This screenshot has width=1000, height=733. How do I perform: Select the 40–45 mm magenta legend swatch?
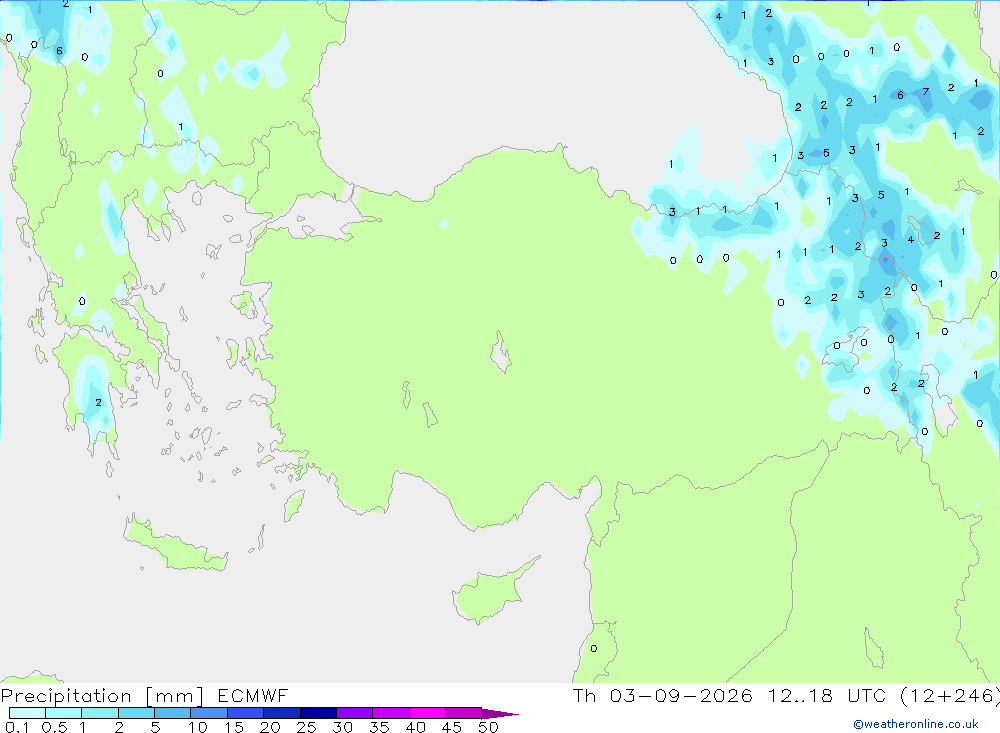(x=427, y=713)
